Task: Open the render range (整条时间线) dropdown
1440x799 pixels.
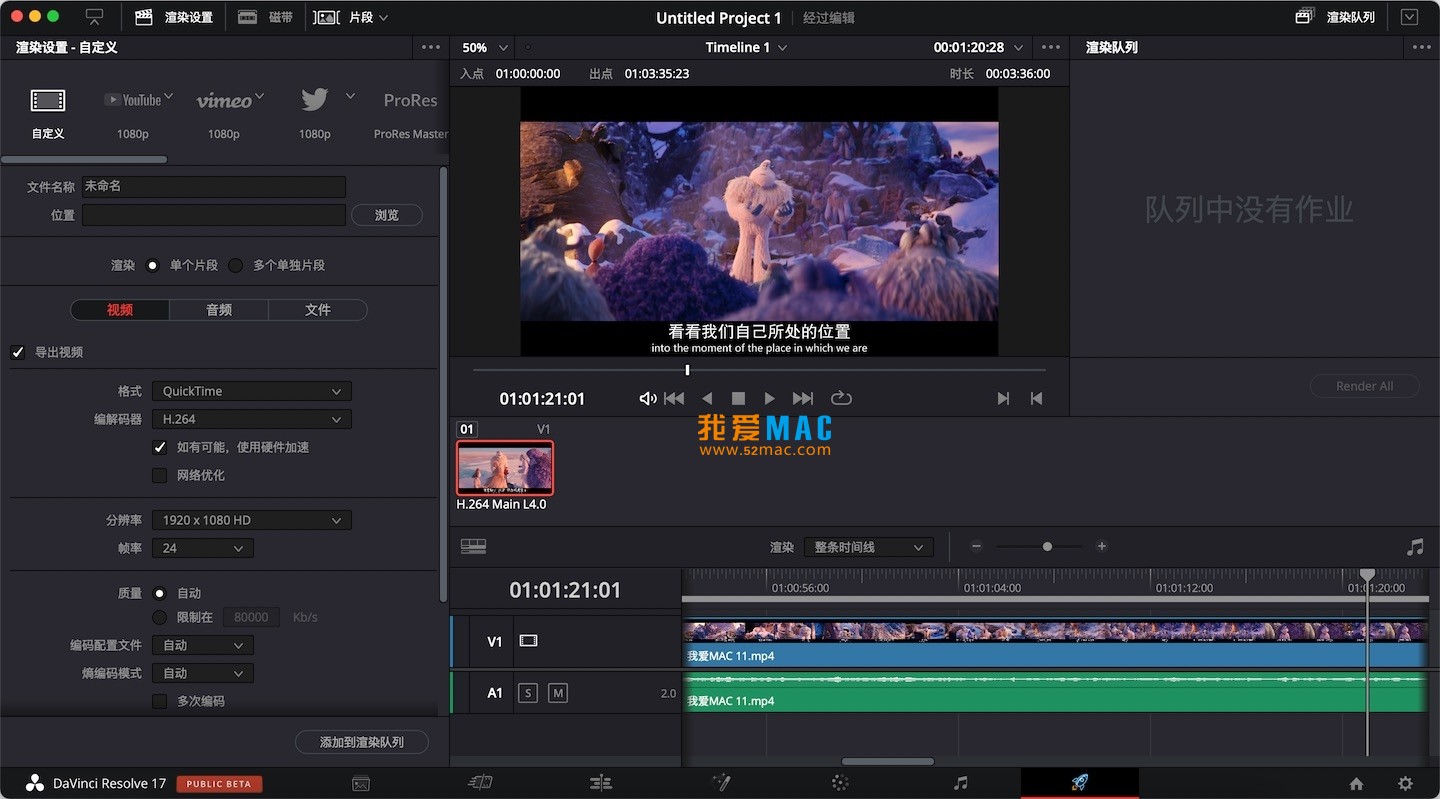Action: [868, 547]
